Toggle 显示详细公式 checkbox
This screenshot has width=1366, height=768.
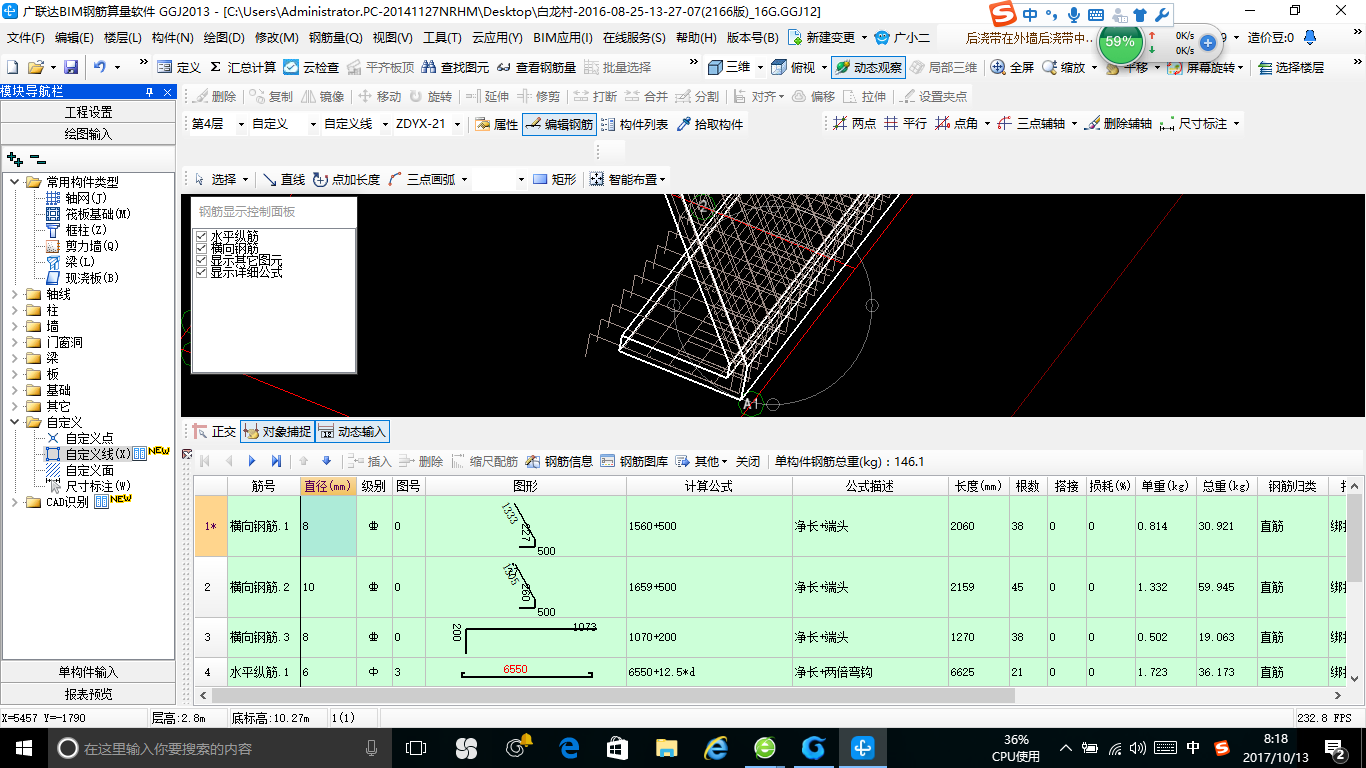pos(201,272)
